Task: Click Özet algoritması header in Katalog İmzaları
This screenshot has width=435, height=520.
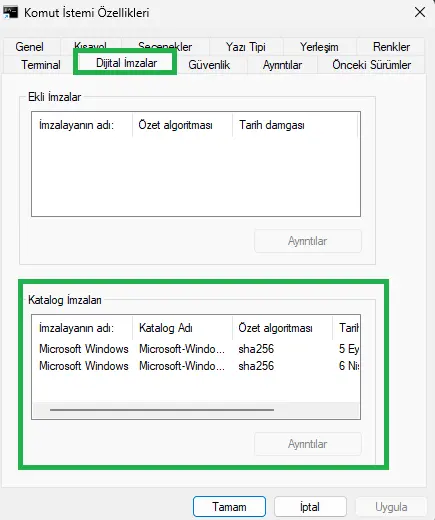Action: [282, 328]
